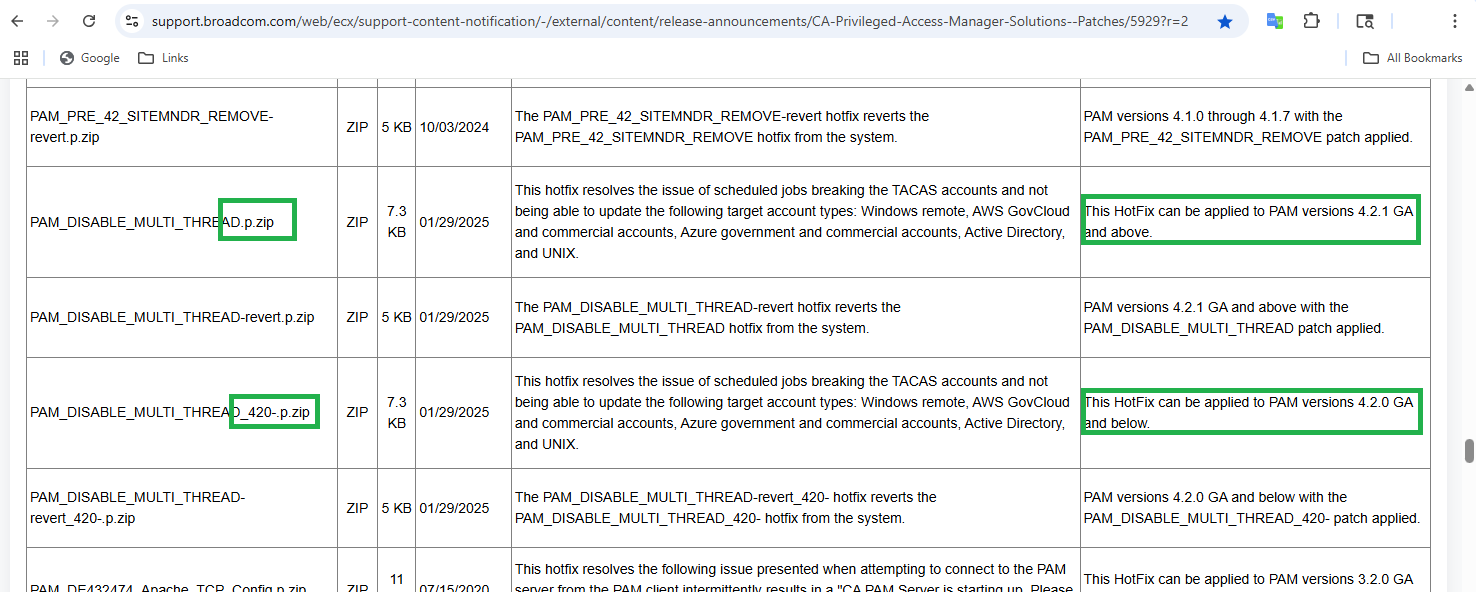Open the Google bookmark
This screenshot has height=592, width=1476.
[x=89, y=58]
